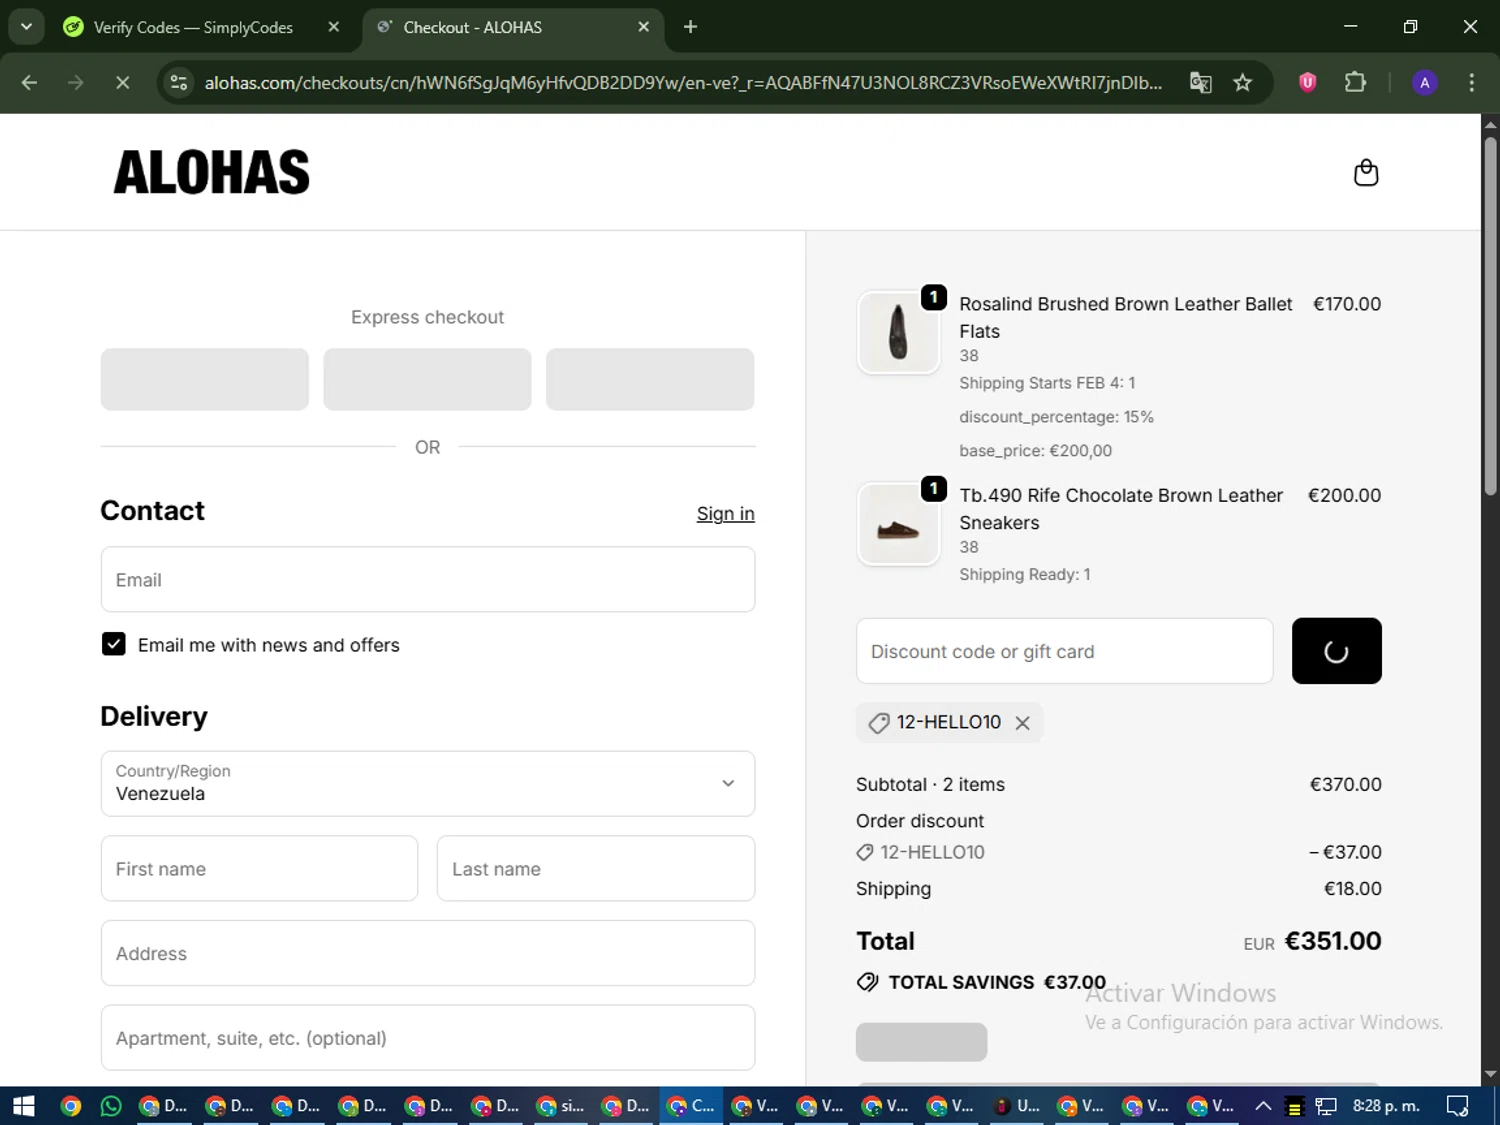Focus the Address field

click(x=428, y=953)
